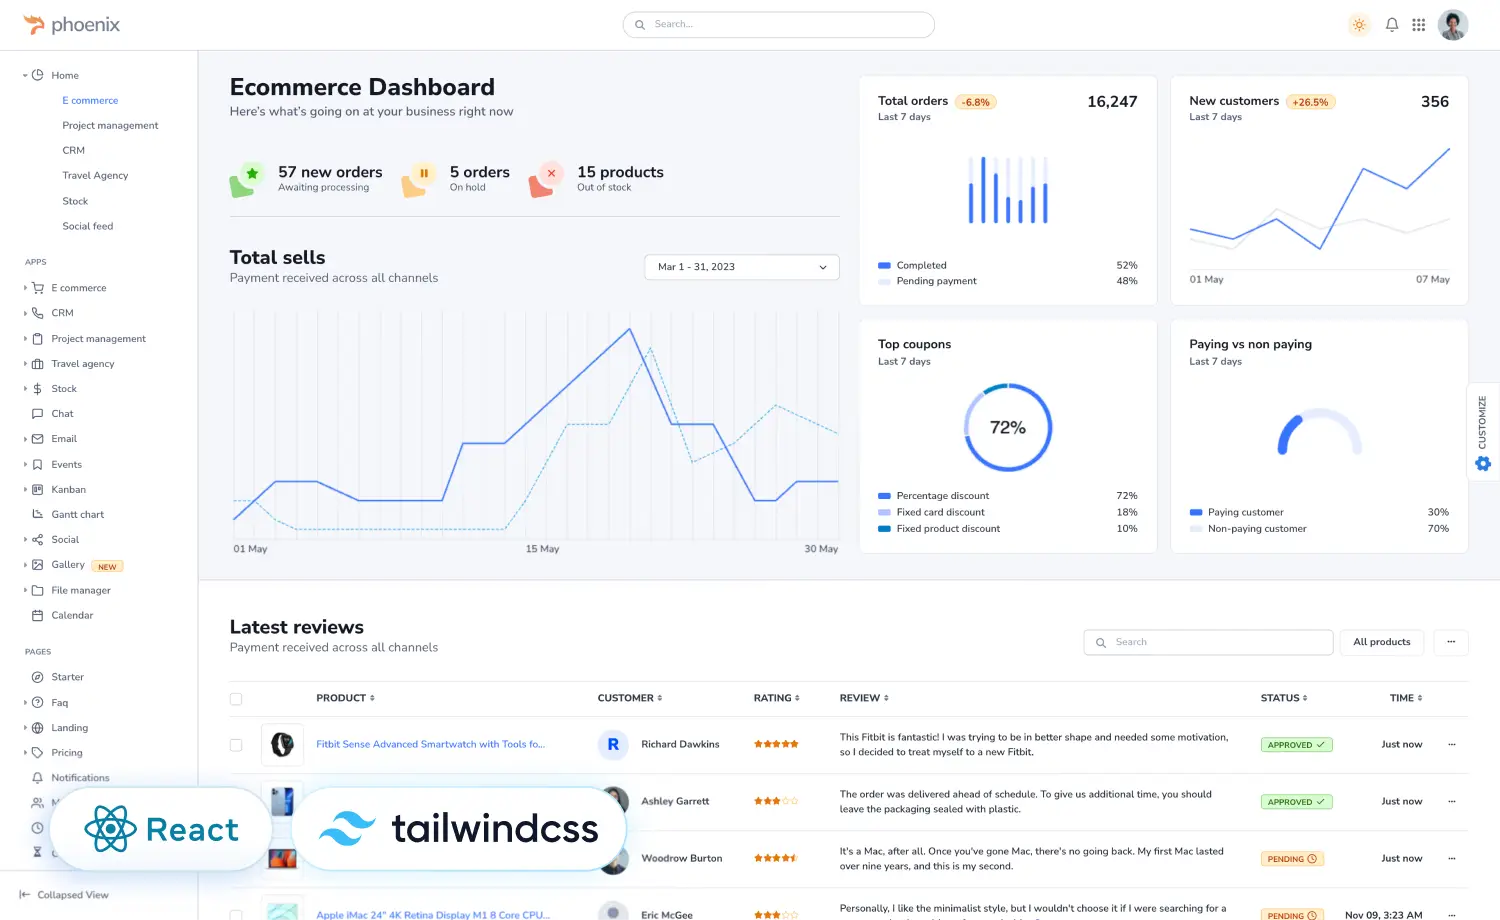Open Ashley Garrett row actions menu
1500x920 pixels.
[1452, 801]
